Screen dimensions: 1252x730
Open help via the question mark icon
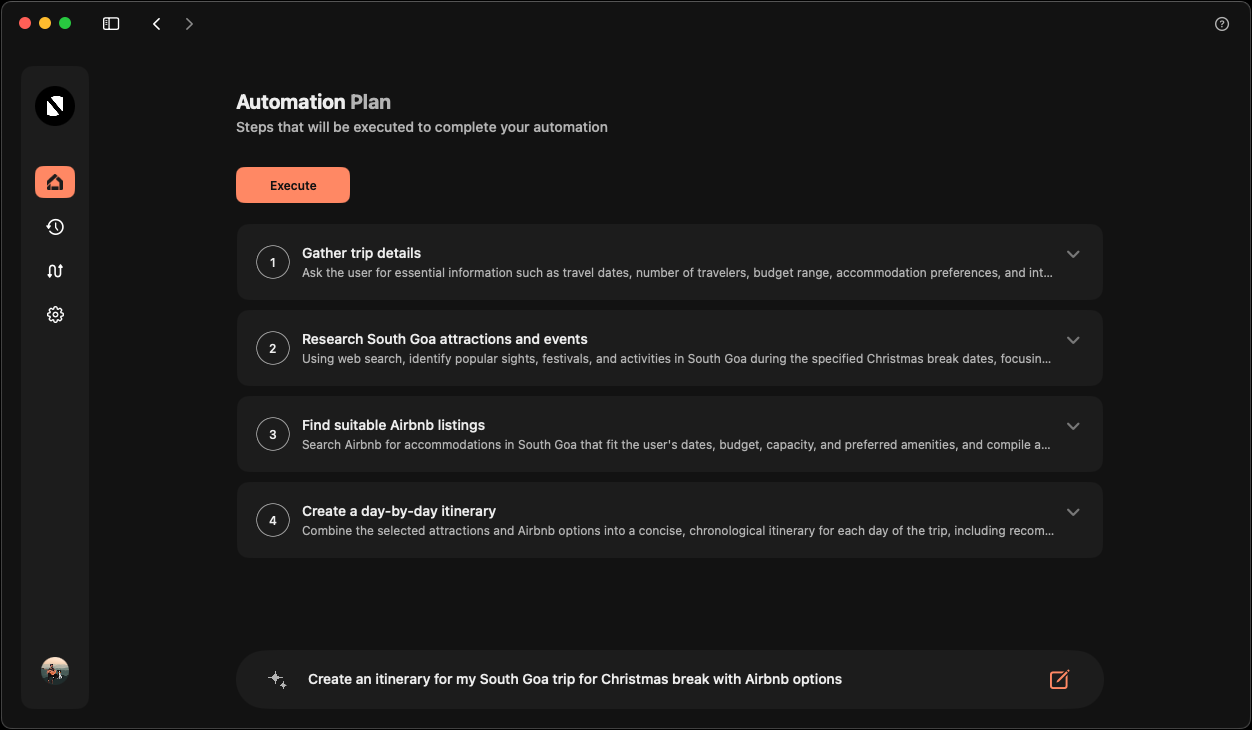1221,24
